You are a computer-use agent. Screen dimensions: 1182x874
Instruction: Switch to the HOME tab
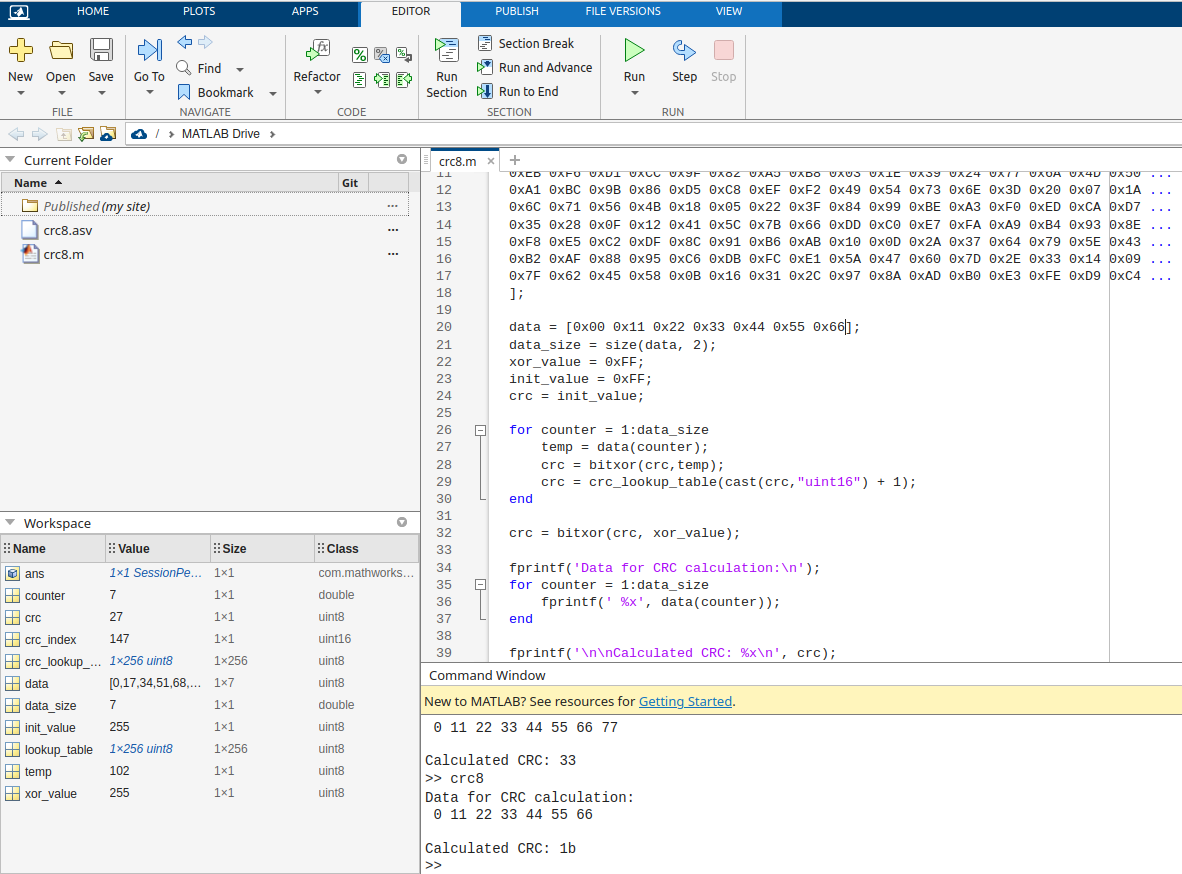pos(93,11)
